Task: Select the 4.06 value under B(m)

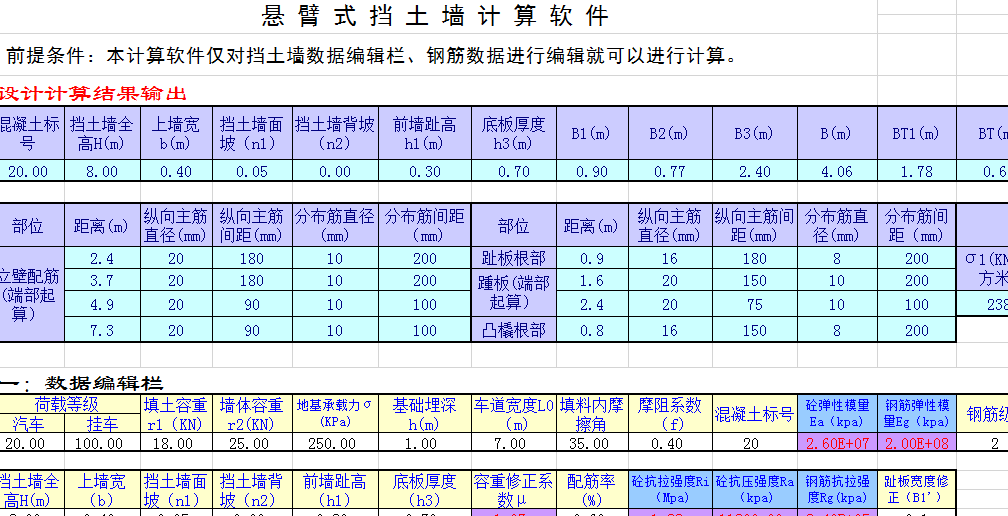Action: coord(837,171)
